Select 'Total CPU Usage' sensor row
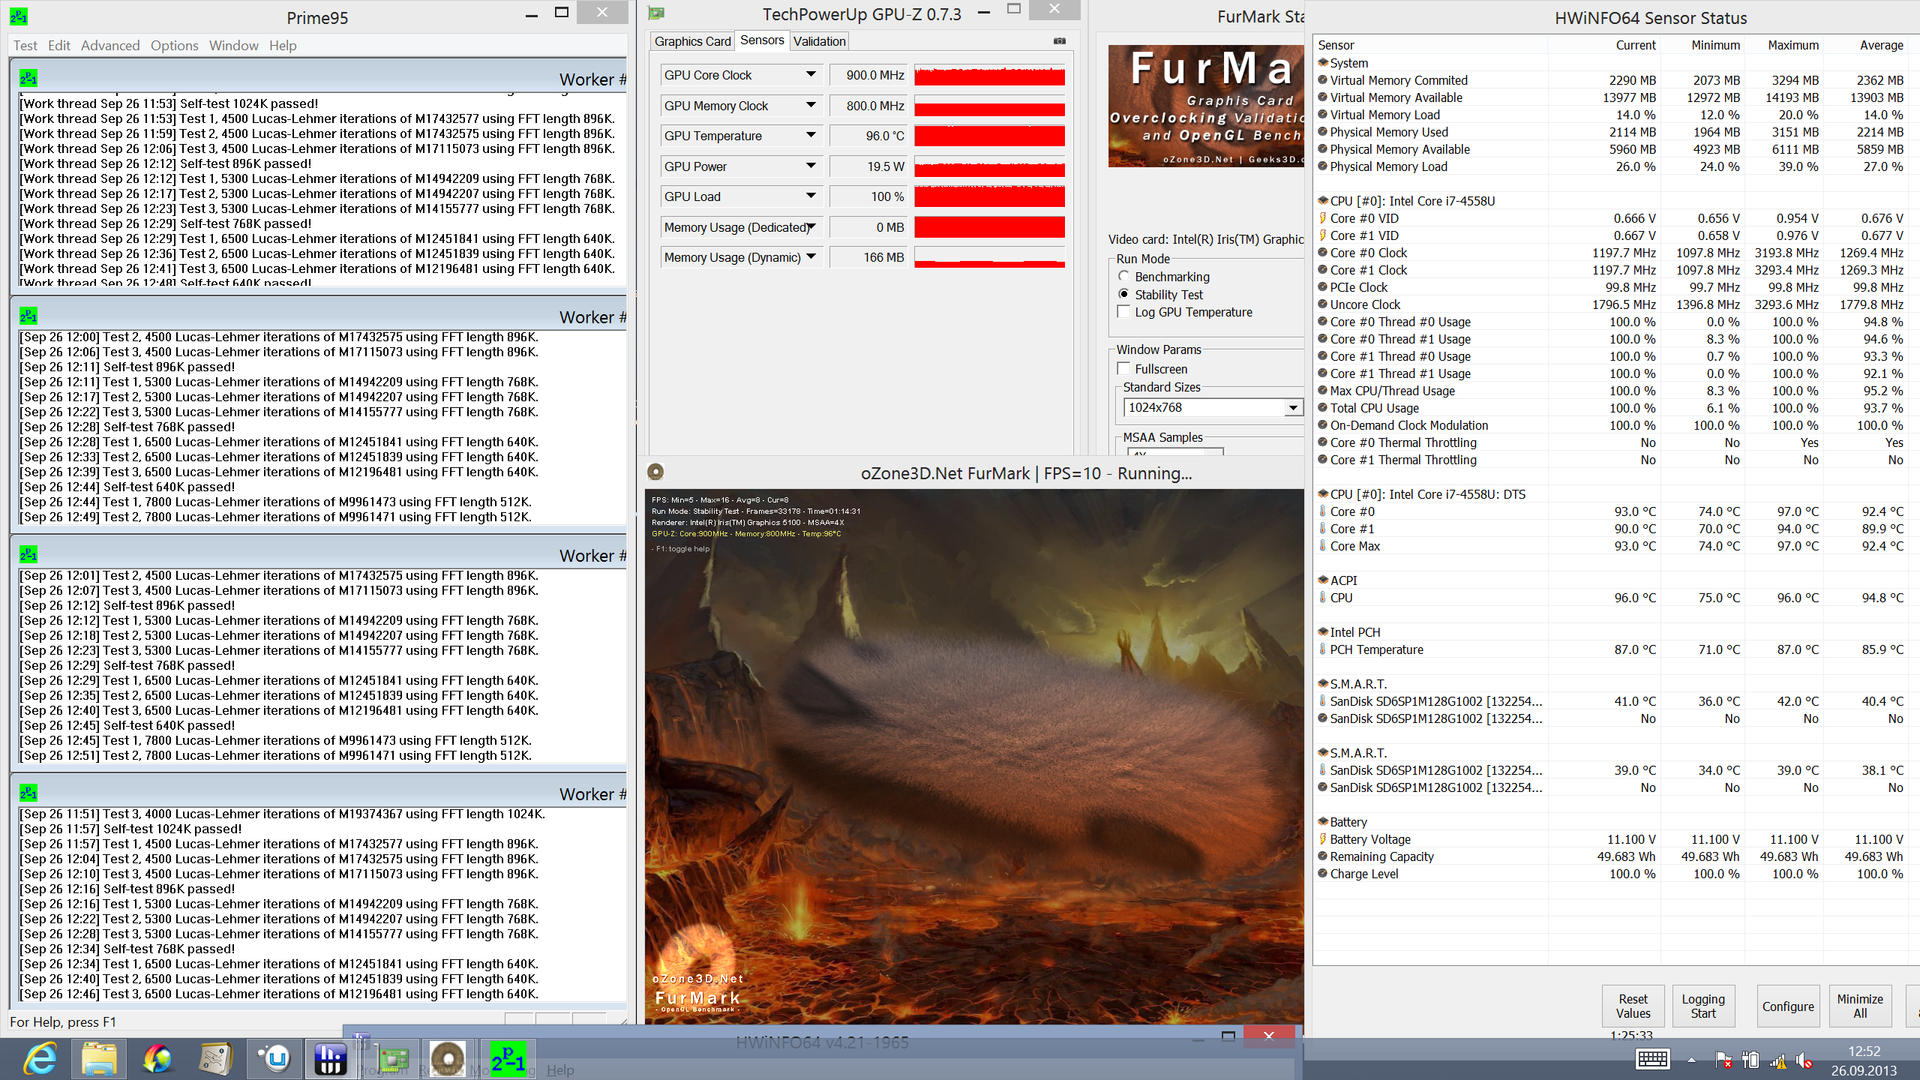Viewport: 1920px width, 1080px height. click(x=1611, y=408)
